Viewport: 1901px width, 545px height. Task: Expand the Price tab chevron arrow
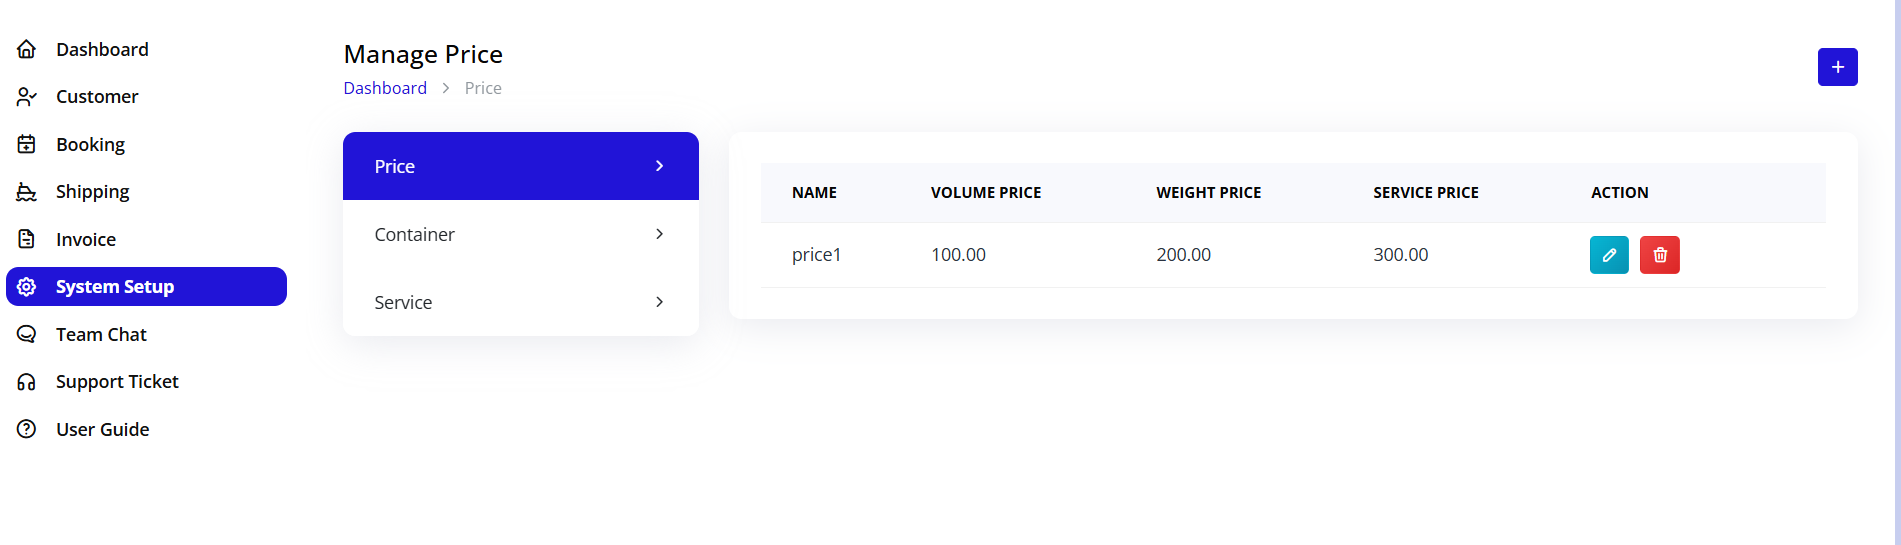pos(659,166)
